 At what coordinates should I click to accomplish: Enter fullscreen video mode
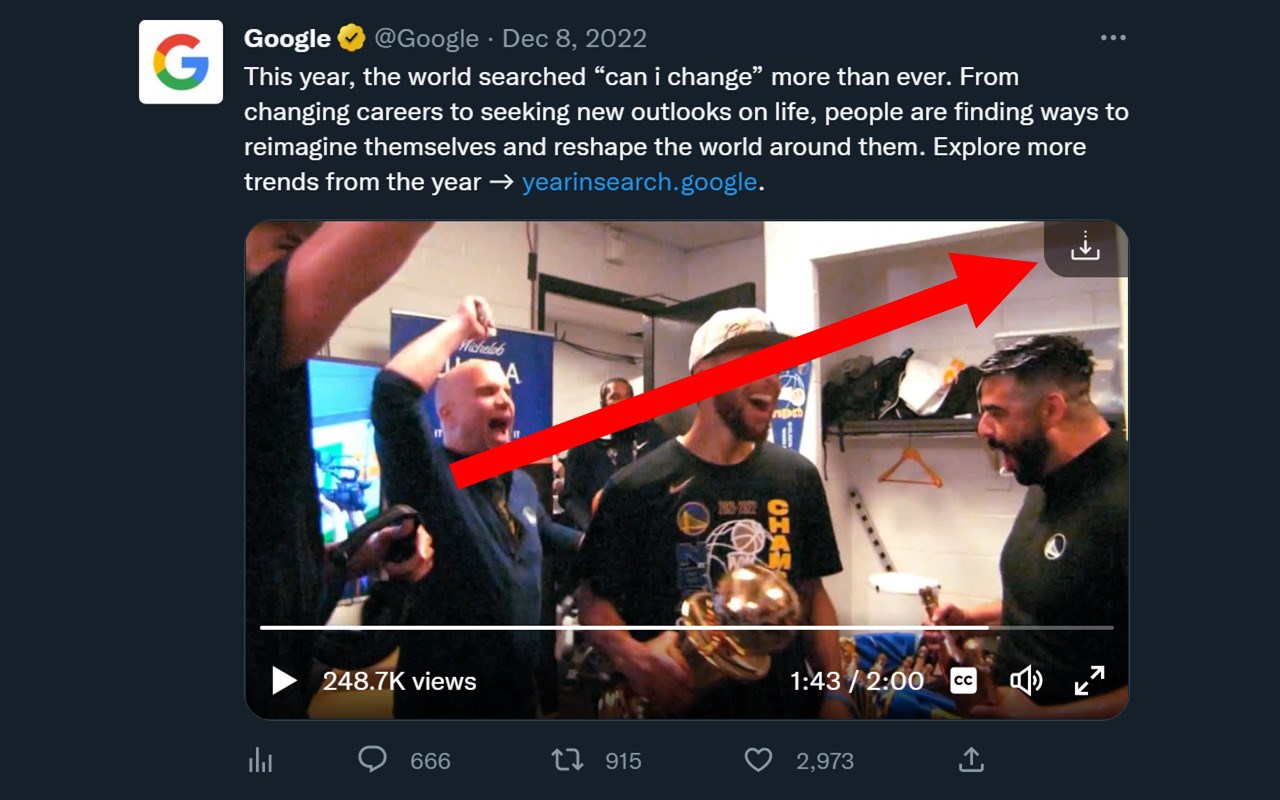tap(1089, 681)
